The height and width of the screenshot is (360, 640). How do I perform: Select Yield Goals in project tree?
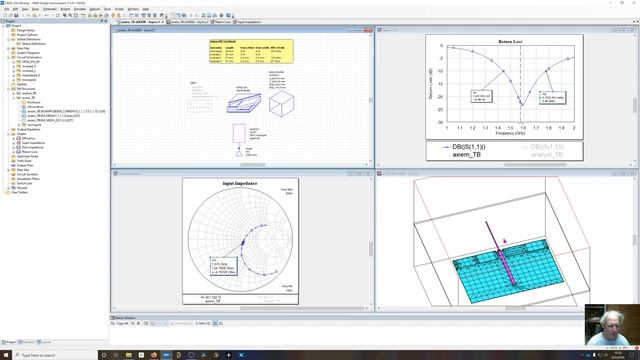24,161
